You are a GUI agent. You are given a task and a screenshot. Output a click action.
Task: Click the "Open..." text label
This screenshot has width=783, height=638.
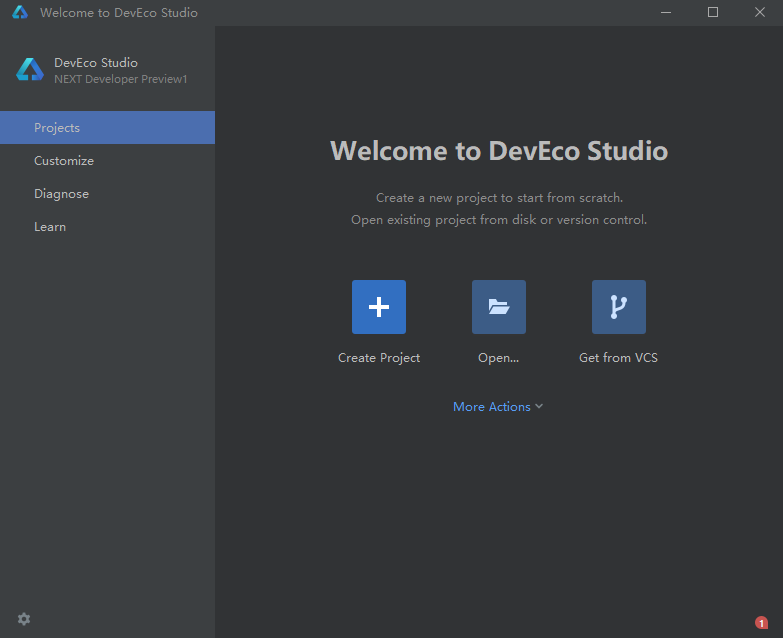click(x=499, y=358)
